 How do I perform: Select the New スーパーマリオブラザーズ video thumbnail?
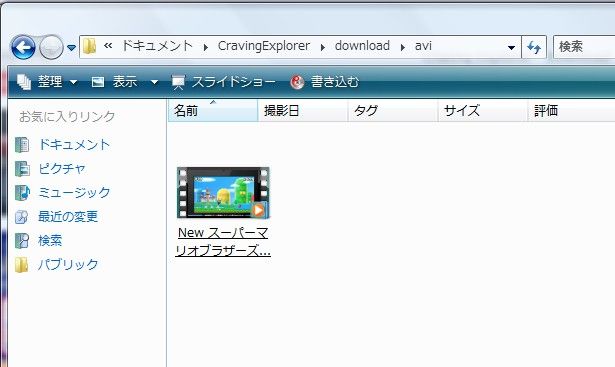pos(223,193)
